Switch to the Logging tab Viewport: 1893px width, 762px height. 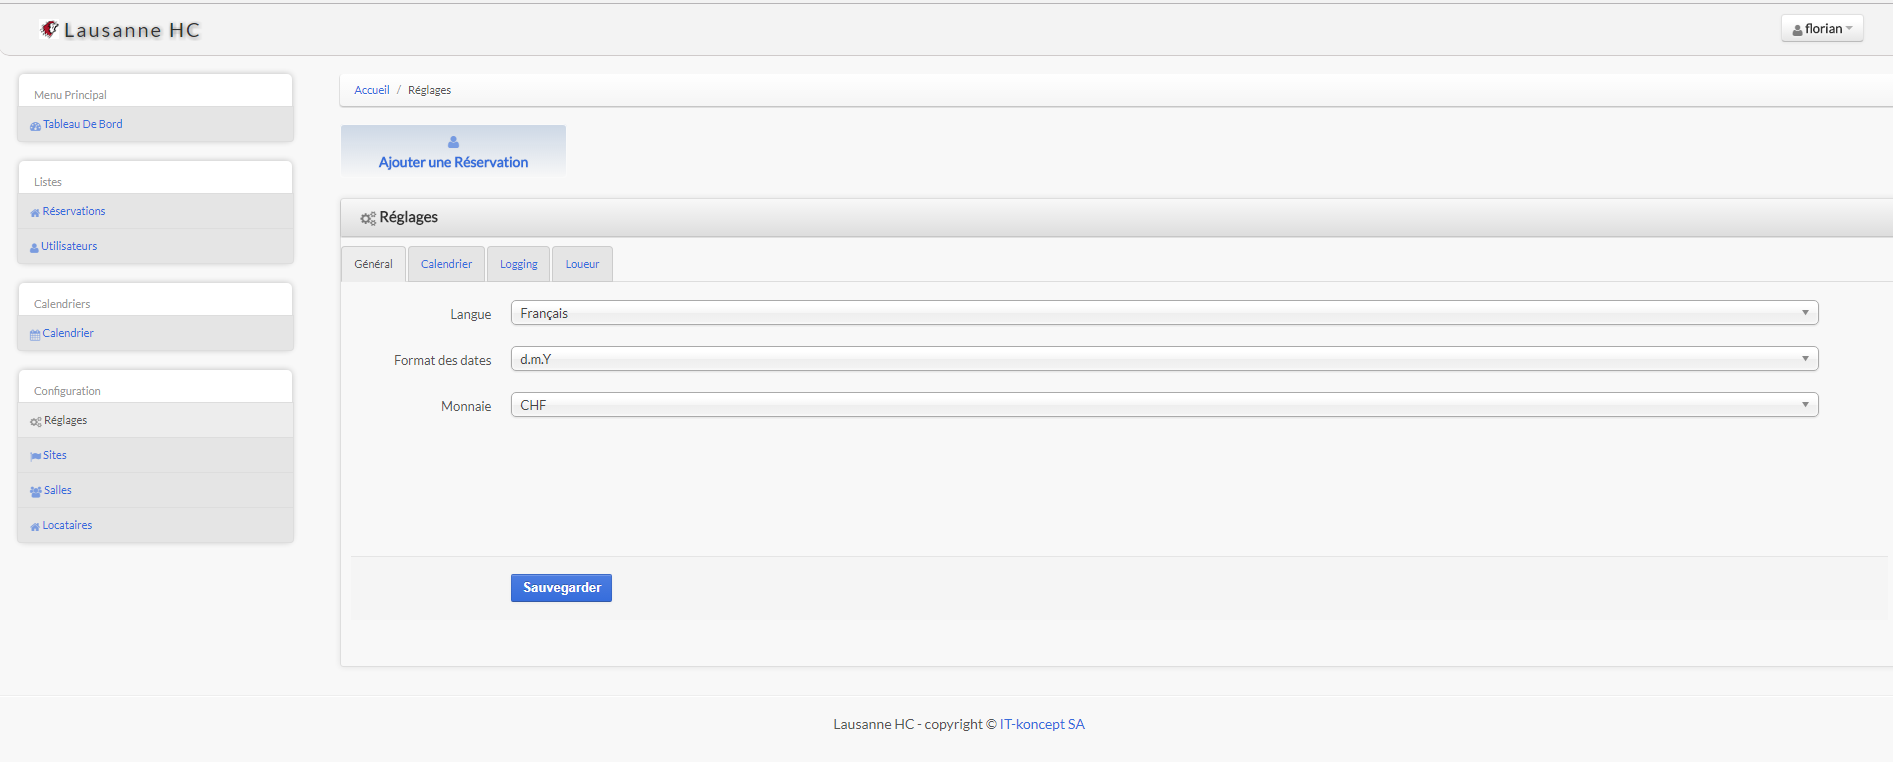click(x=518, y=264)
